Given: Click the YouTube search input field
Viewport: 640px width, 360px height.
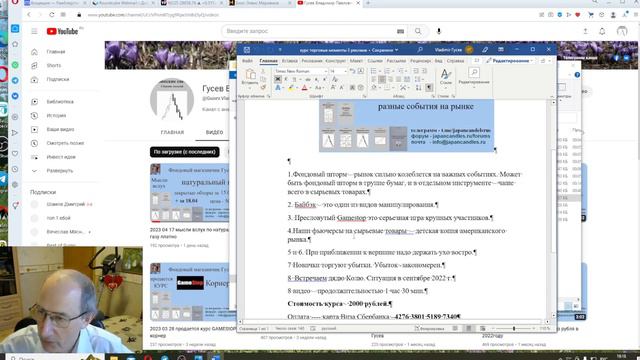Looking at the screenshot, I should pyautogui.click(x=314, y=31).
